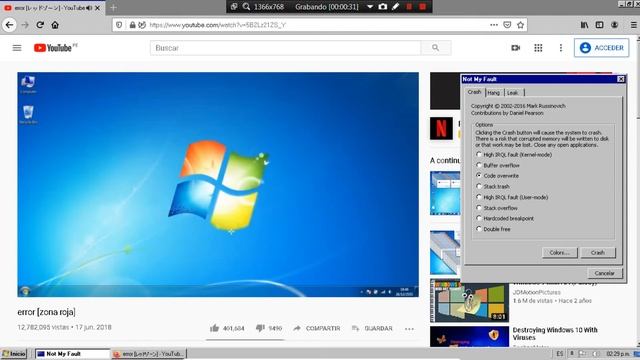Screen dimensions: 640x360
Task: Switch to Hang tab in Not My Fault
Action: [x=493, y=93]
